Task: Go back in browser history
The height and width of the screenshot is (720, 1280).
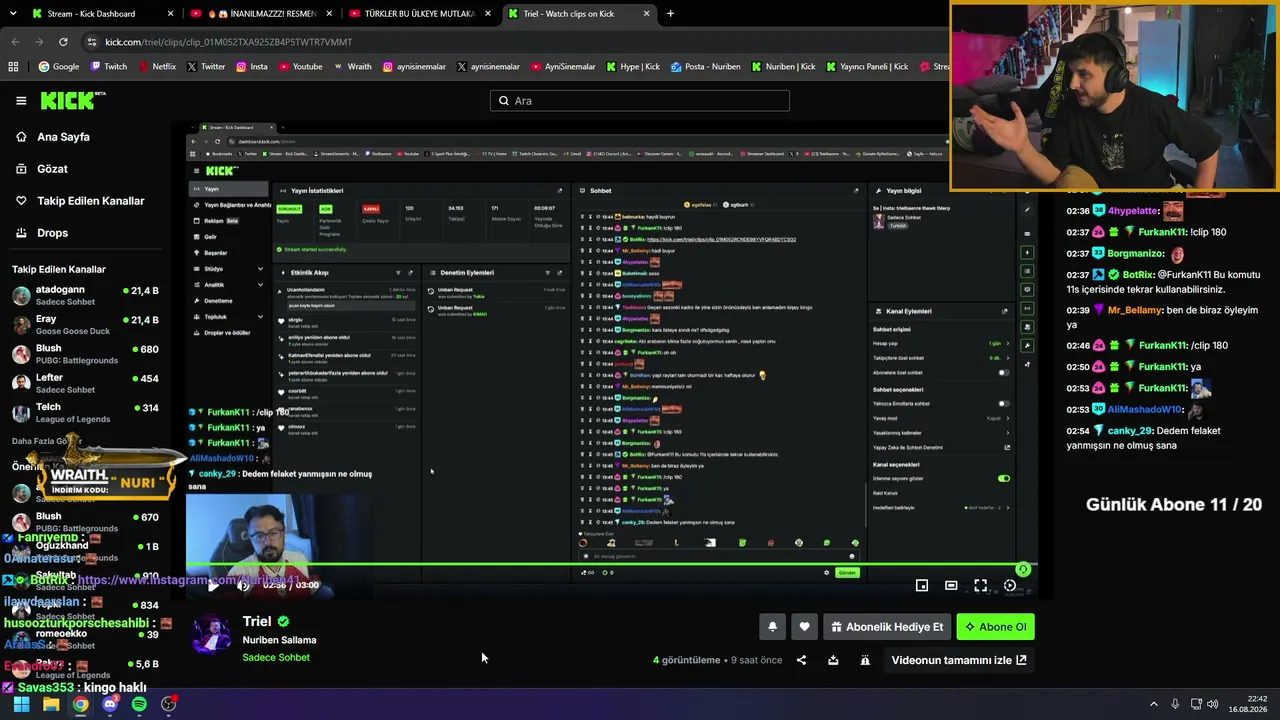Action: coord(15,42)
